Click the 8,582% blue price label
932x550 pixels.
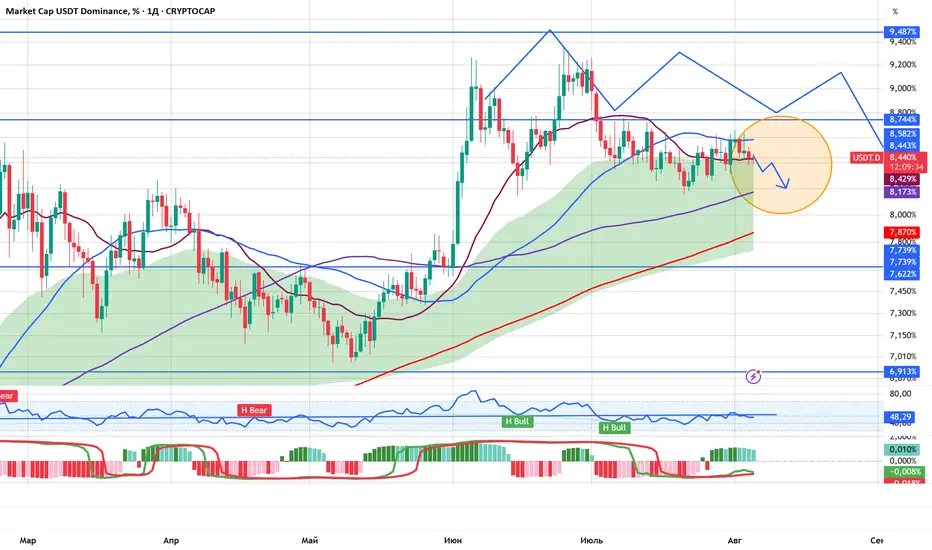click(x=902, y=134)
